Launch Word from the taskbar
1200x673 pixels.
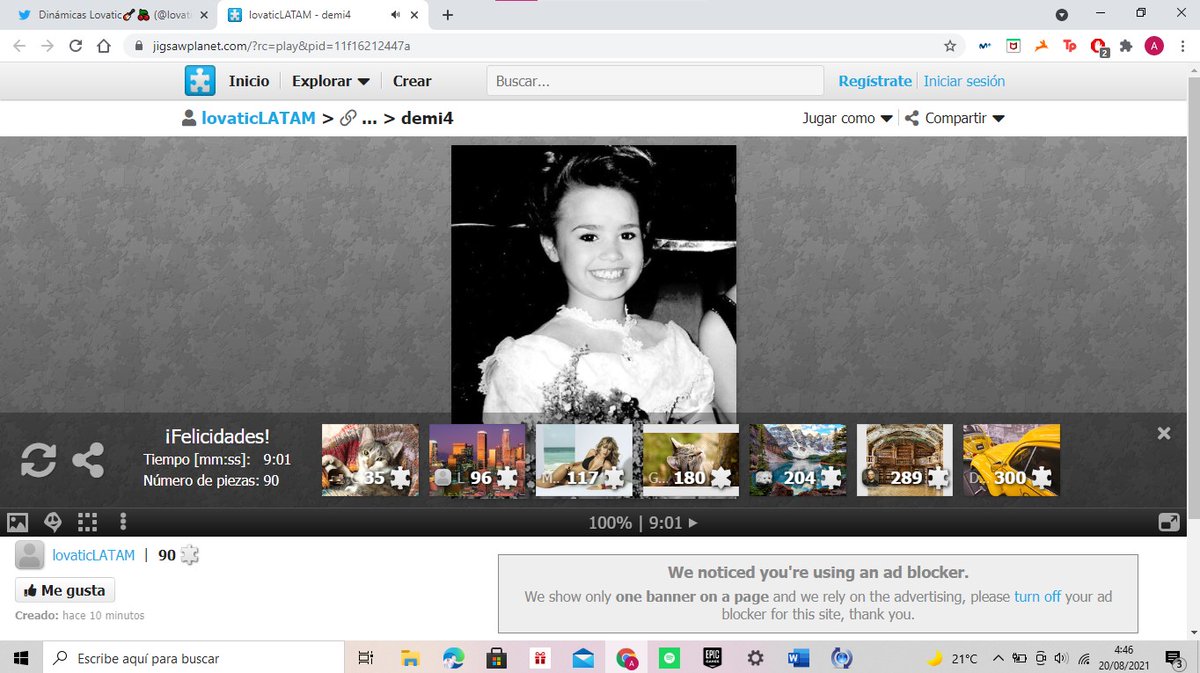tap(798, 658)
